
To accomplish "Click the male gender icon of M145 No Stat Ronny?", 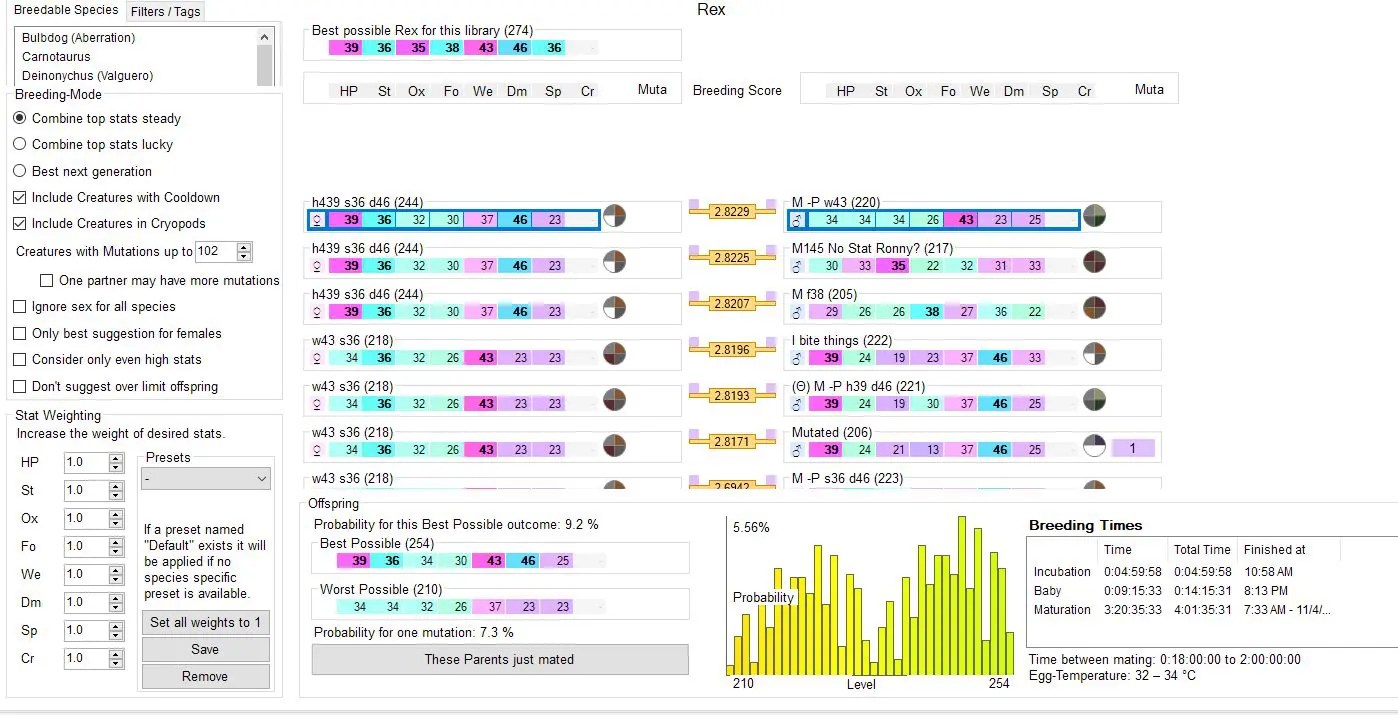I will tap(795, 265).
